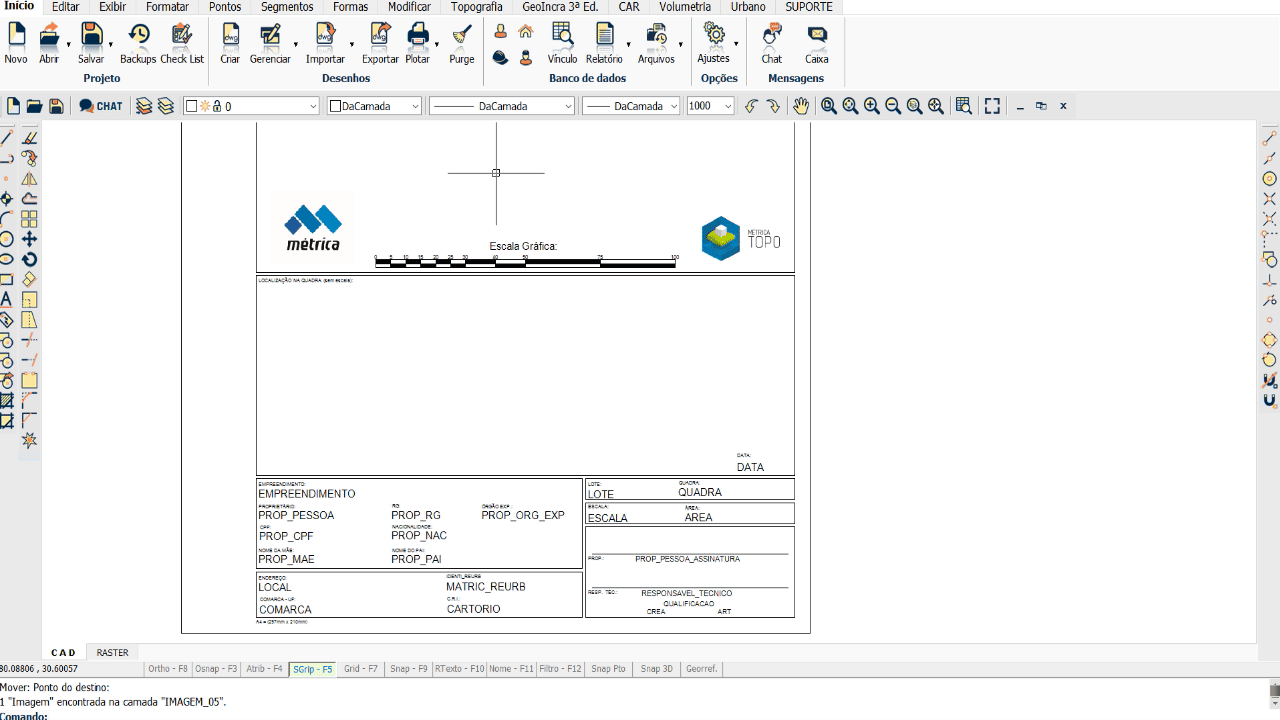This screenshot has height=720, width=1280.
Task: Click the command line scrollbar
Action: [x=1273, y=691]
